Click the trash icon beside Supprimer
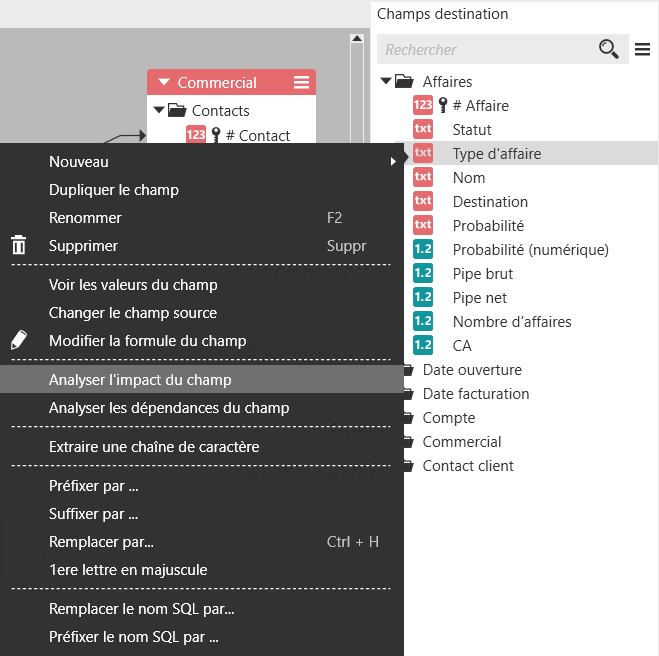 19,245
